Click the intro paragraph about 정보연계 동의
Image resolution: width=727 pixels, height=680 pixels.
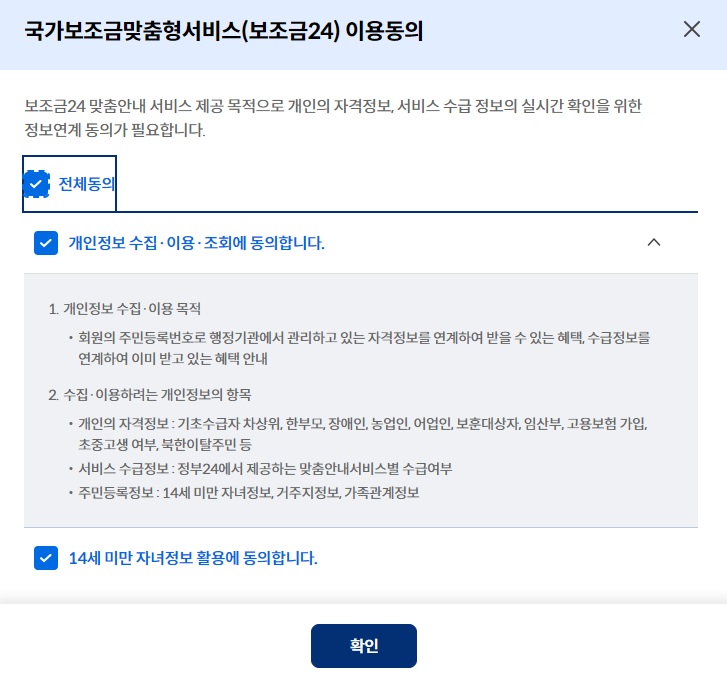click(x=333, y=118)
